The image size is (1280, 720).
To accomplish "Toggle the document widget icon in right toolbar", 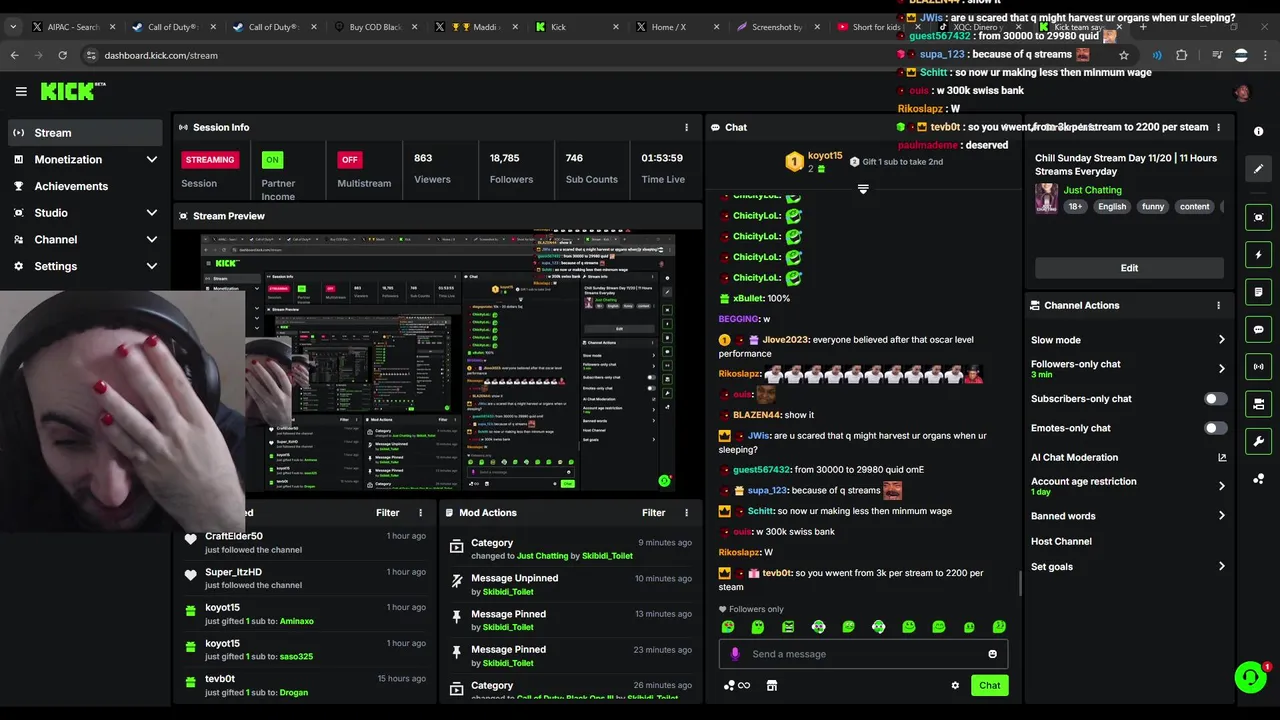I will coord(1258,292).
